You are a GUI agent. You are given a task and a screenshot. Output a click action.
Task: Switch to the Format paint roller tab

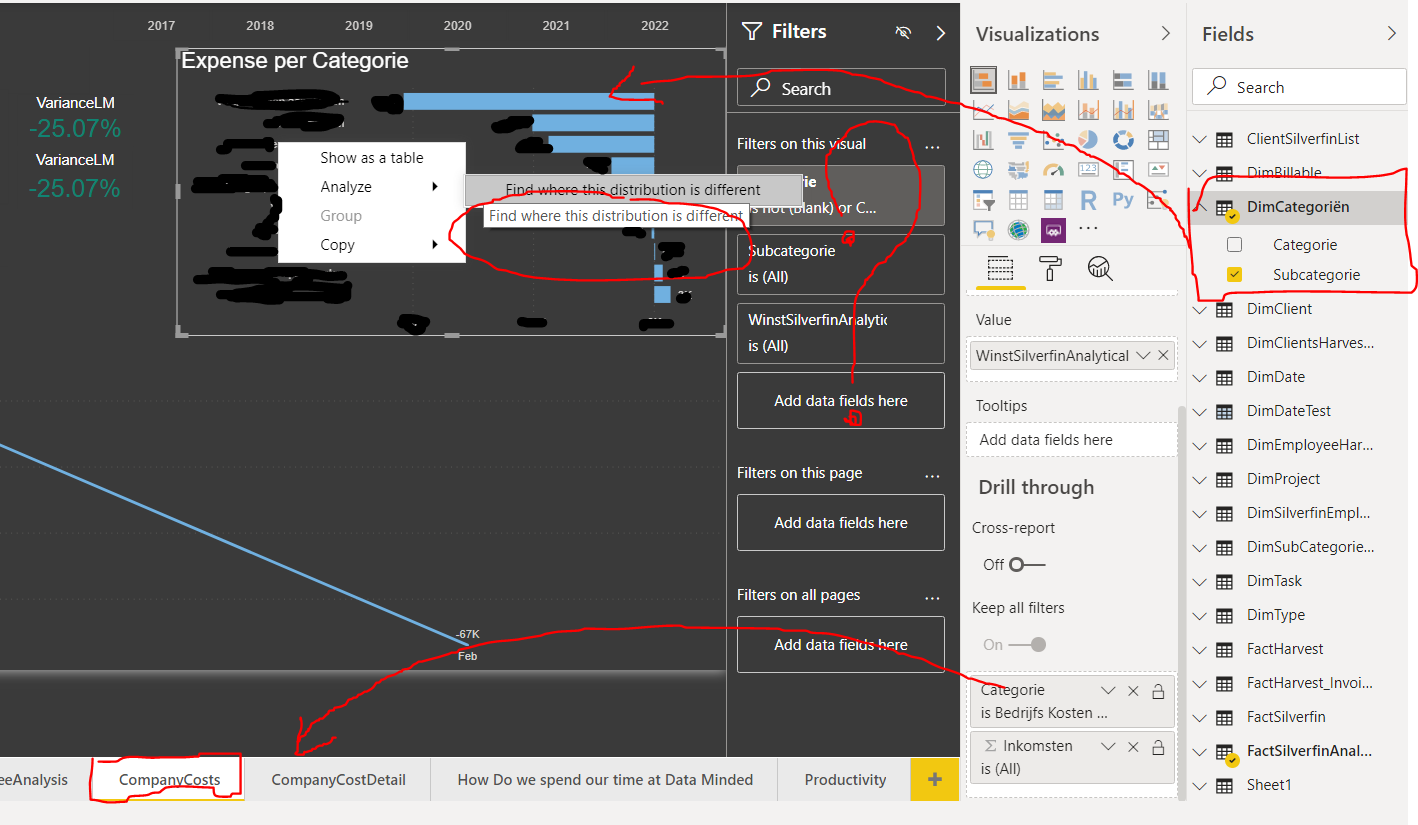[1051, 268]
